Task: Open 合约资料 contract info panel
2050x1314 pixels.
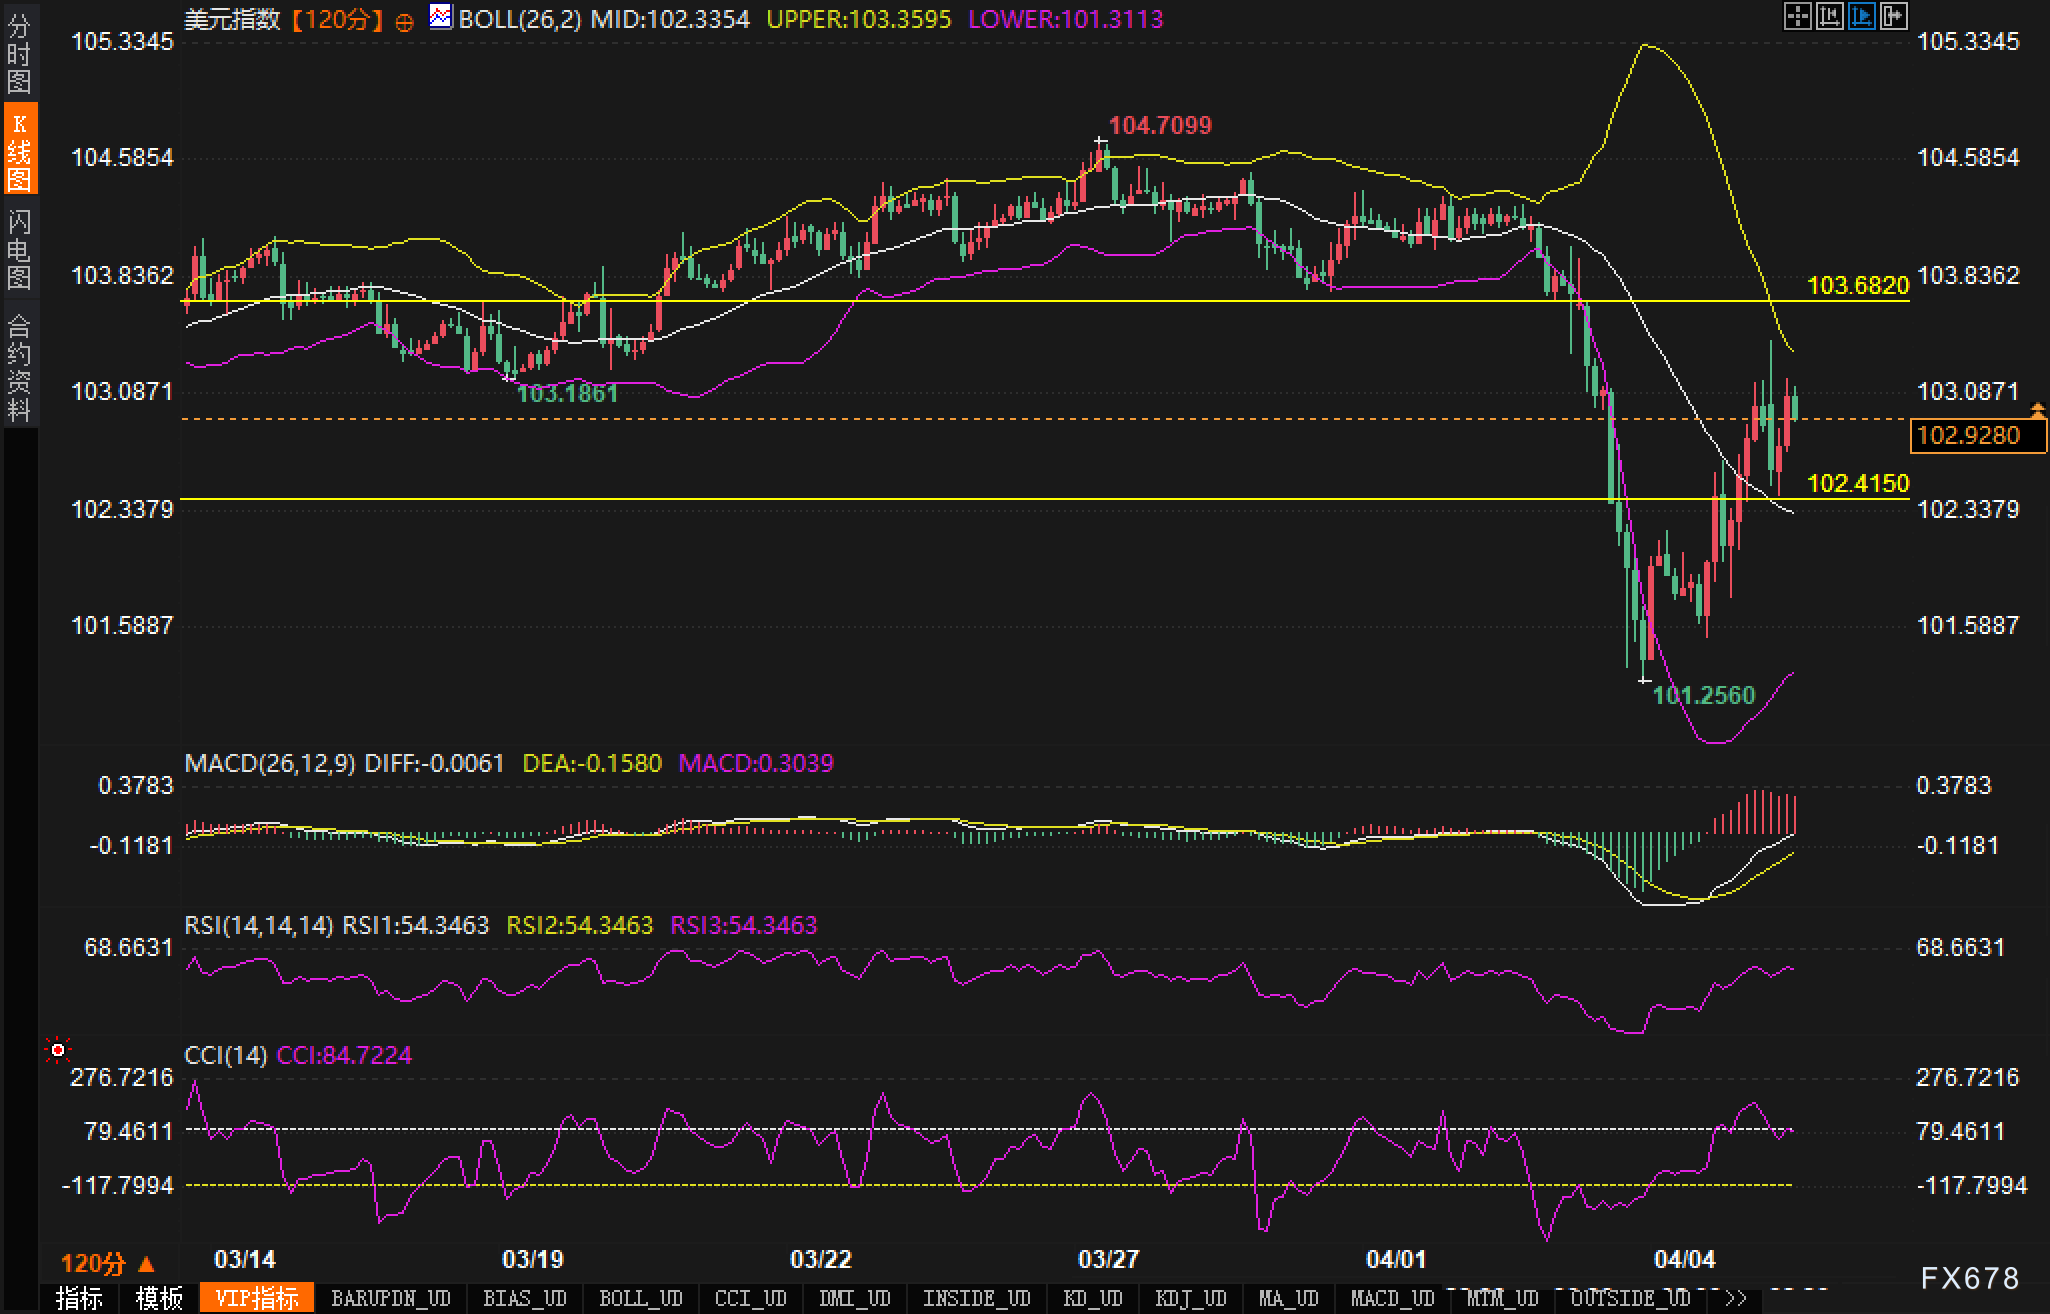Action: point(19,367)
